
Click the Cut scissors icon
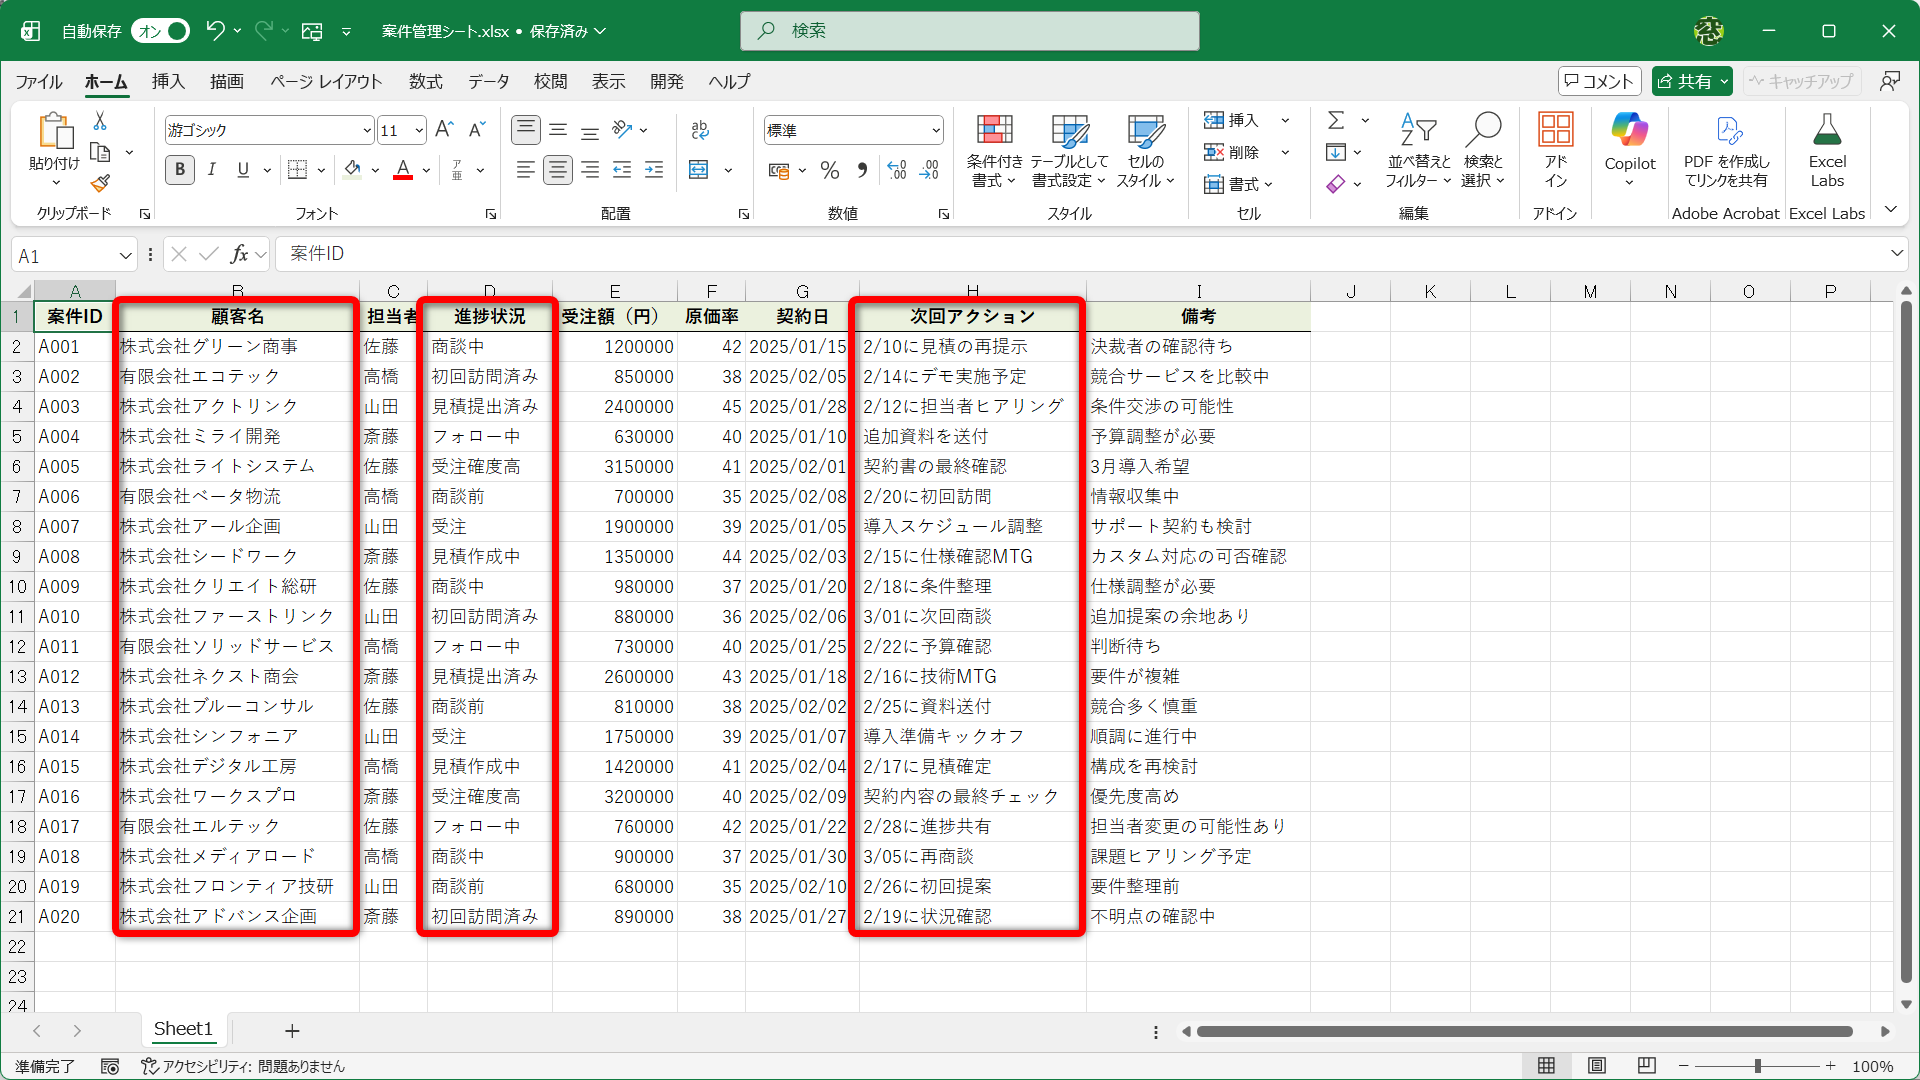(100, 121)
